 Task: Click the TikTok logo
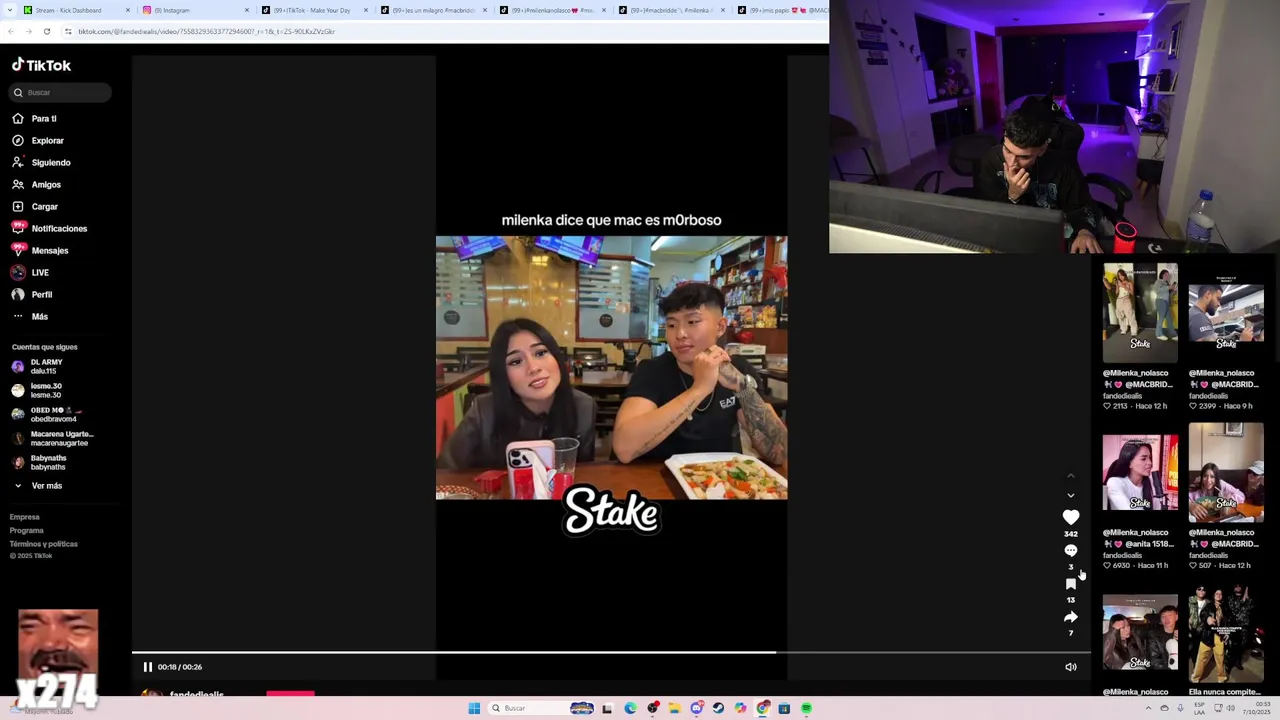41,65
